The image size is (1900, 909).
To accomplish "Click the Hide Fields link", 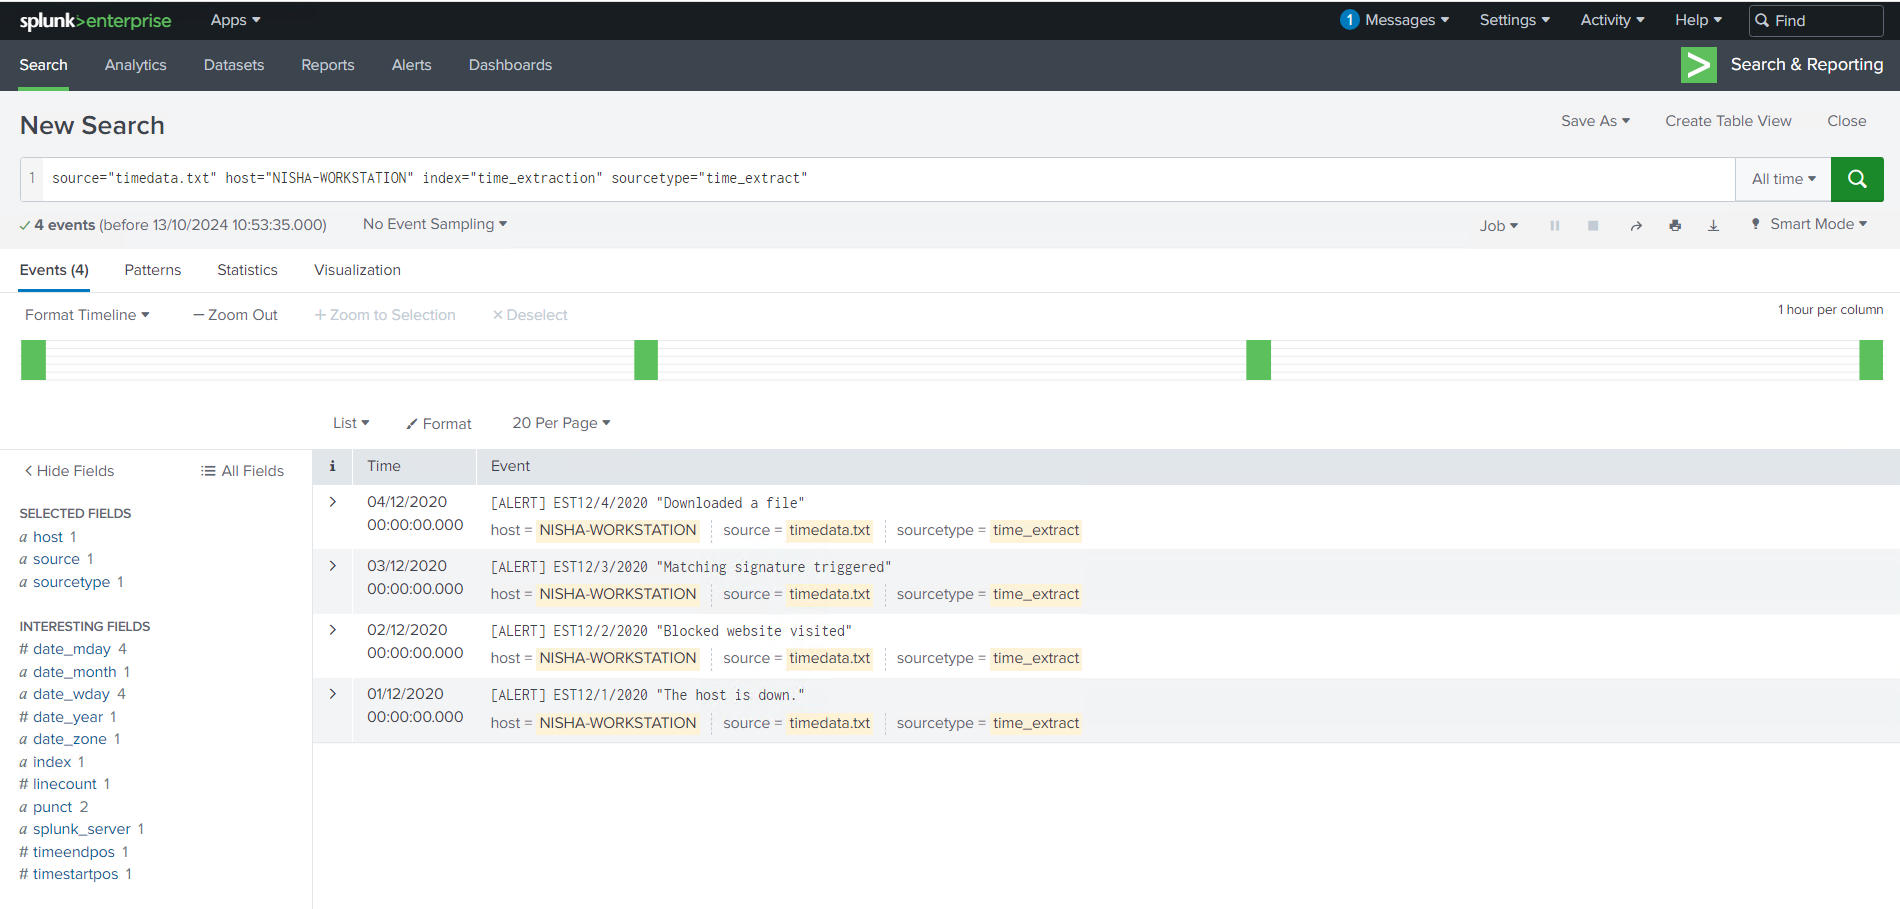I will (x=69, y=471).
